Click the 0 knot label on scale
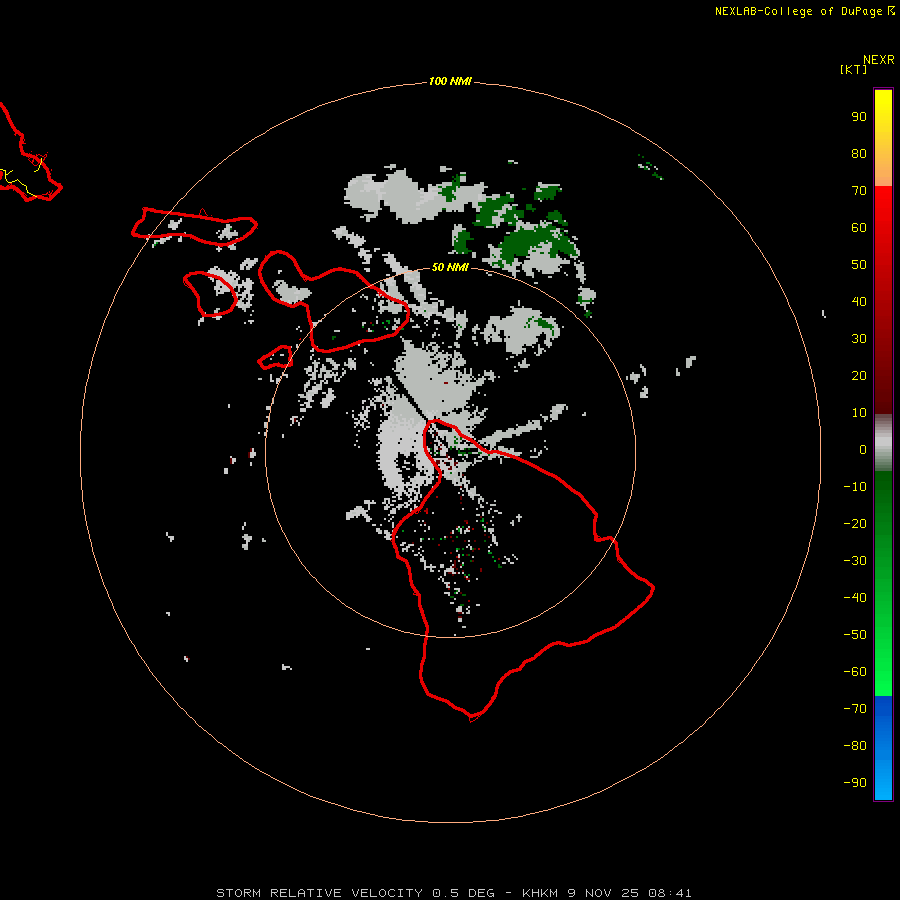Screen dimensions: 900x900 (x=863, y=449)
